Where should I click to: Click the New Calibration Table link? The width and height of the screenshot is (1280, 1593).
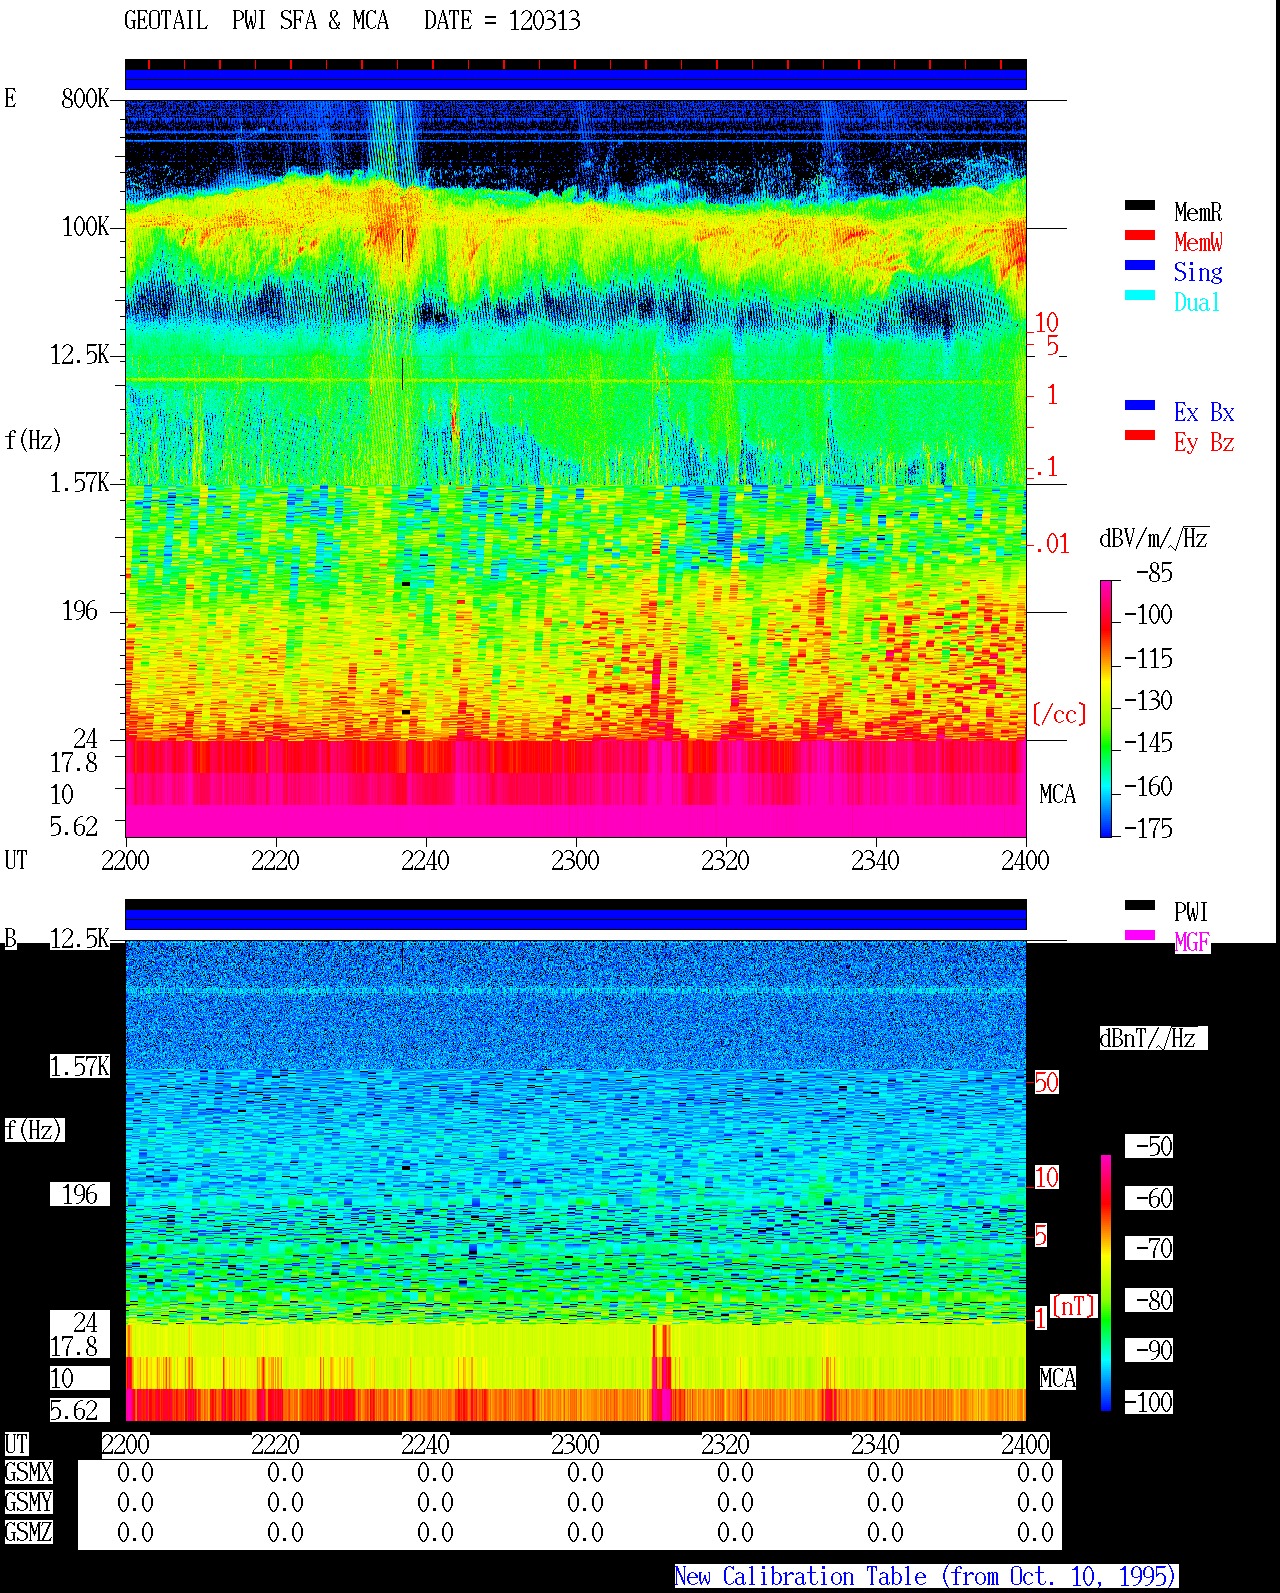(926, 1577)
